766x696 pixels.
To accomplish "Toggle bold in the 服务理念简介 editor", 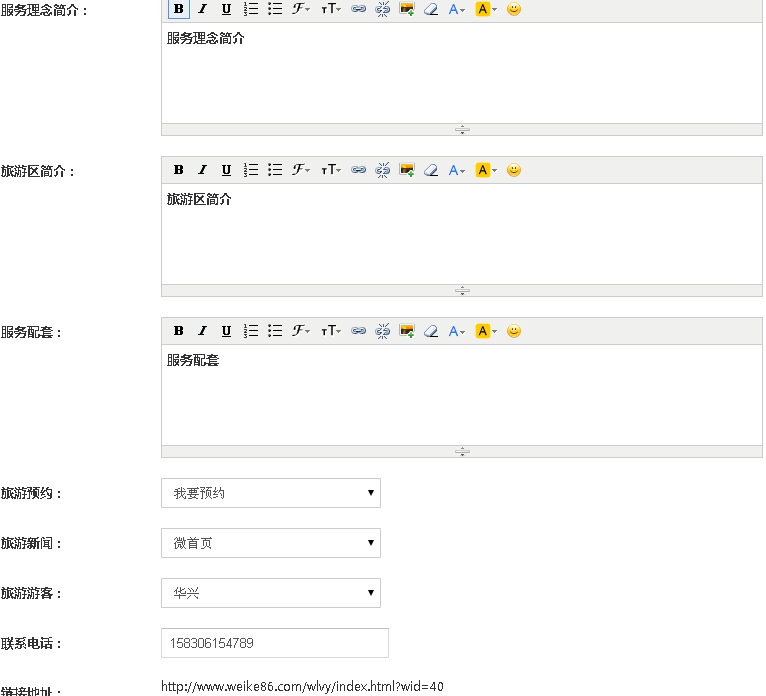I will tap(178, 9).
